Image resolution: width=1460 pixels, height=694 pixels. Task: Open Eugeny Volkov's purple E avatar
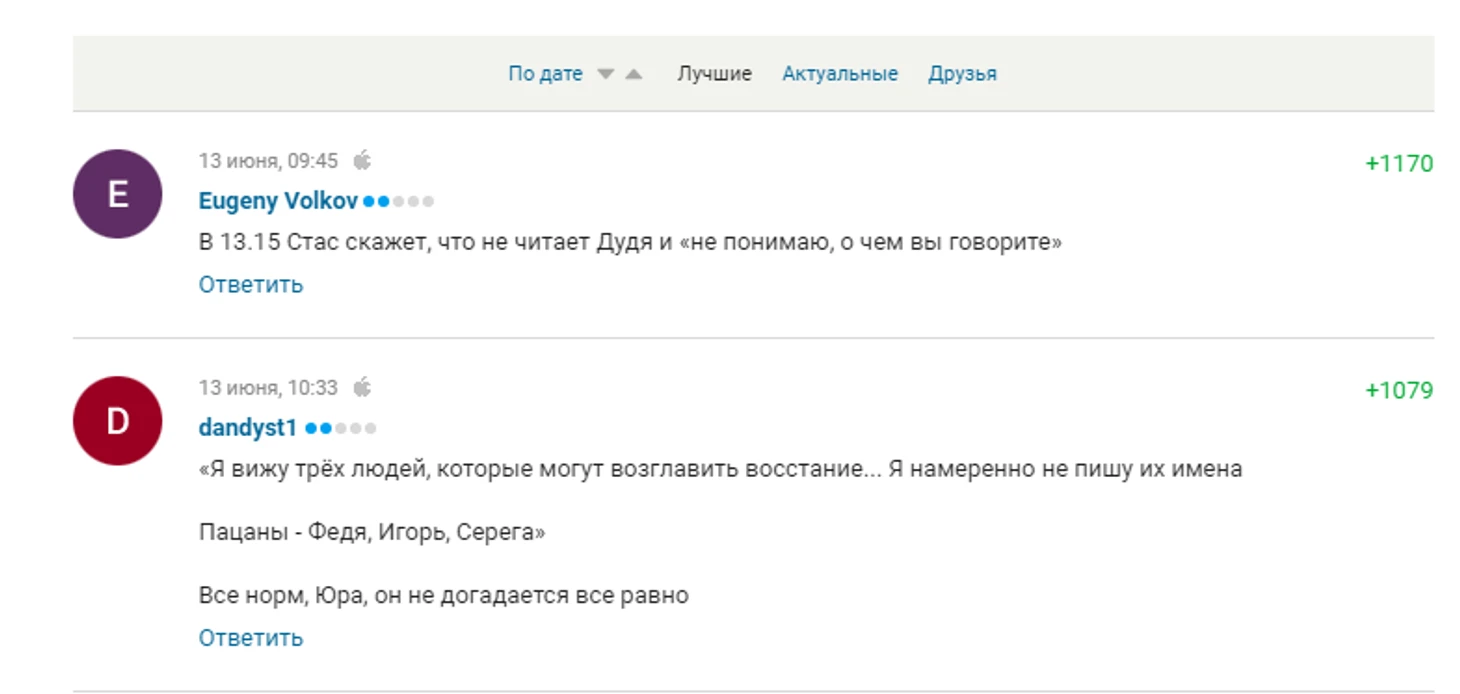(x=118, y=194)
